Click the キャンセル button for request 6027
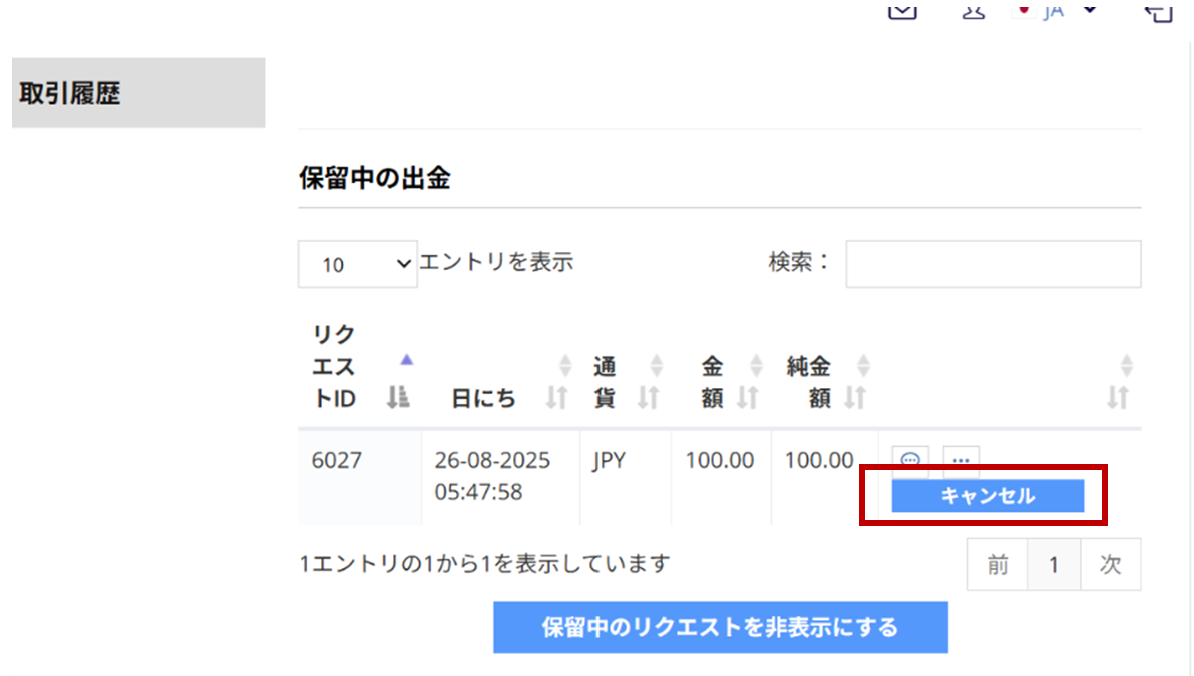1194x676 pixels. click(x=987, y=496)
